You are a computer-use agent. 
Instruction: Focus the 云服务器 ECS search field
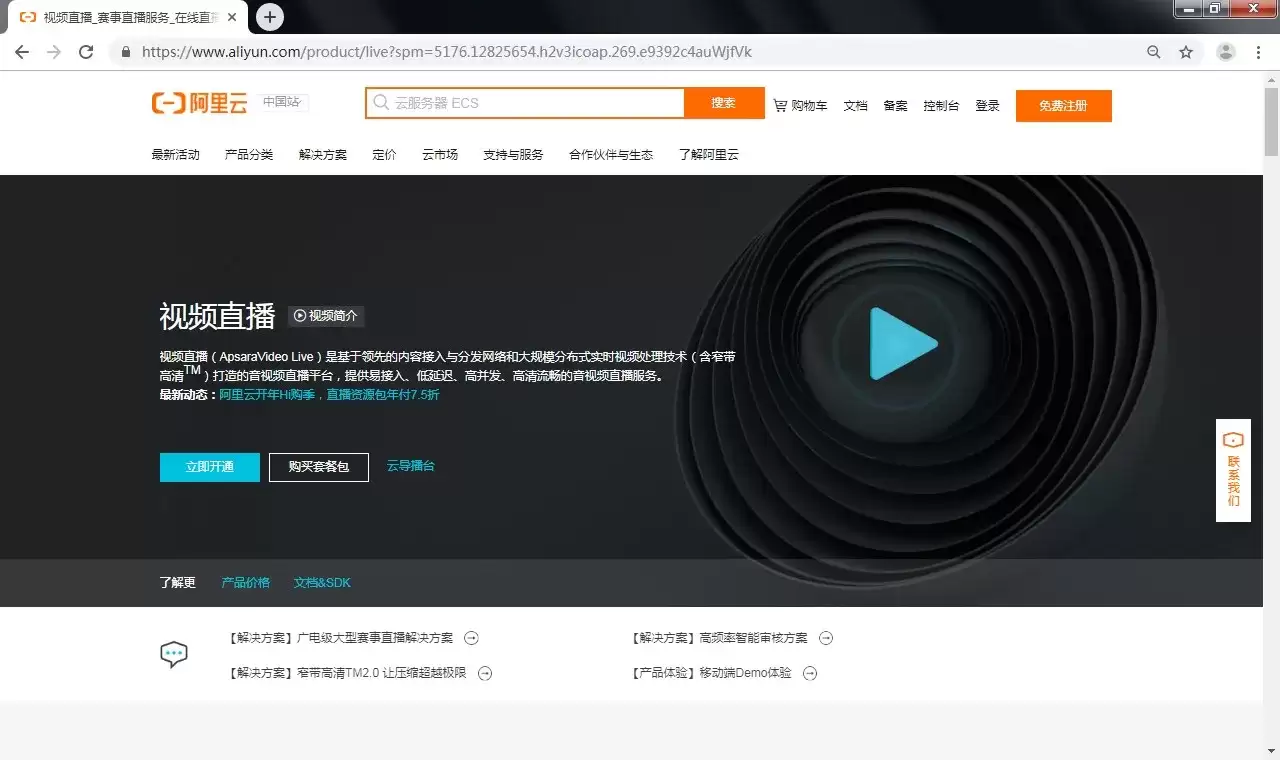pyautogui.click(x=525, y=103)
